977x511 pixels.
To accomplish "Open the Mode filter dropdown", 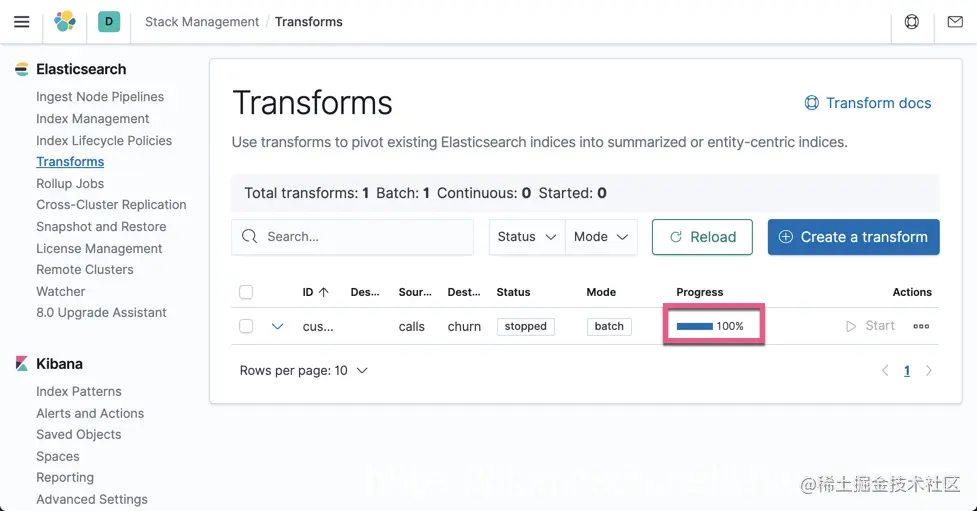I will click(x=601, y=237).
